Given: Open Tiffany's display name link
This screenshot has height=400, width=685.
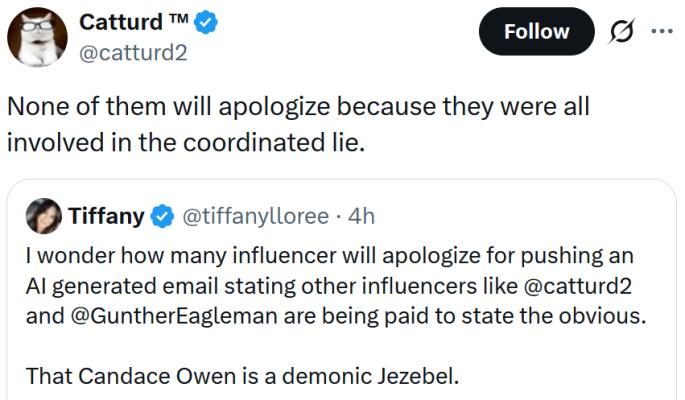Looking at the screenshot, I should tap(107, 215).
